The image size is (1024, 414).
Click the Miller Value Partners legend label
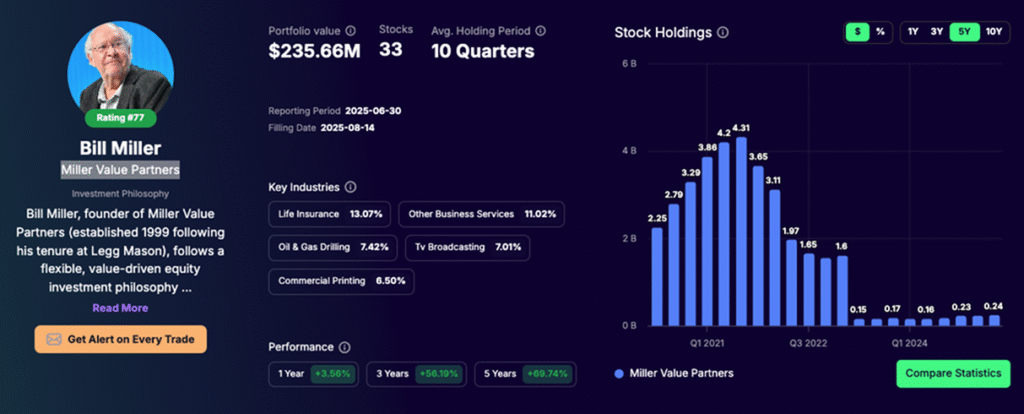pos(681,374)
